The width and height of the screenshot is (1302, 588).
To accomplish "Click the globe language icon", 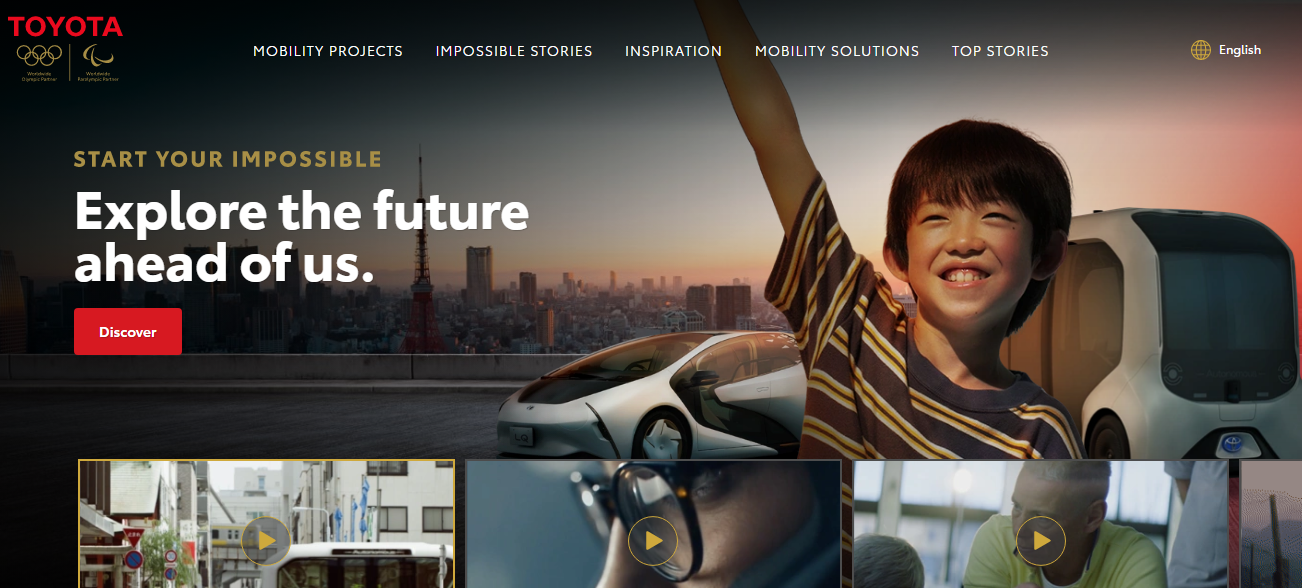I will pyautogui.click(x=1201, y=50).
